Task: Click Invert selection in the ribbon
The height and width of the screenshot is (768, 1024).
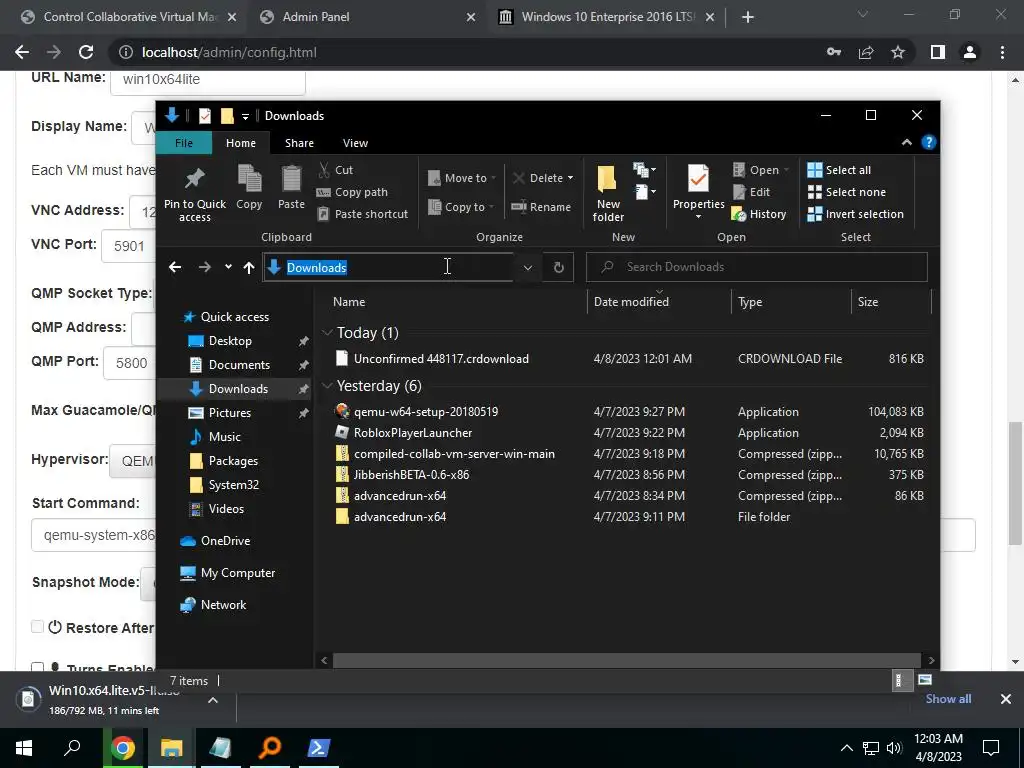Action: point(856,214)
